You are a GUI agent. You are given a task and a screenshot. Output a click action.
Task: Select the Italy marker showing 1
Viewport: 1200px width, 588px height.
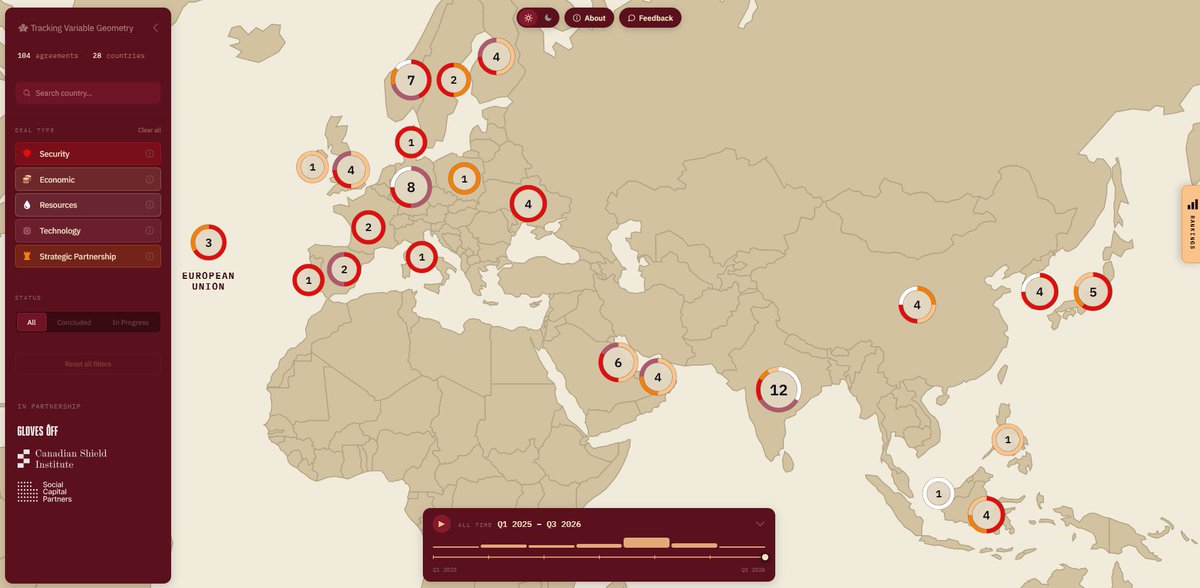(x=421, y=257)
